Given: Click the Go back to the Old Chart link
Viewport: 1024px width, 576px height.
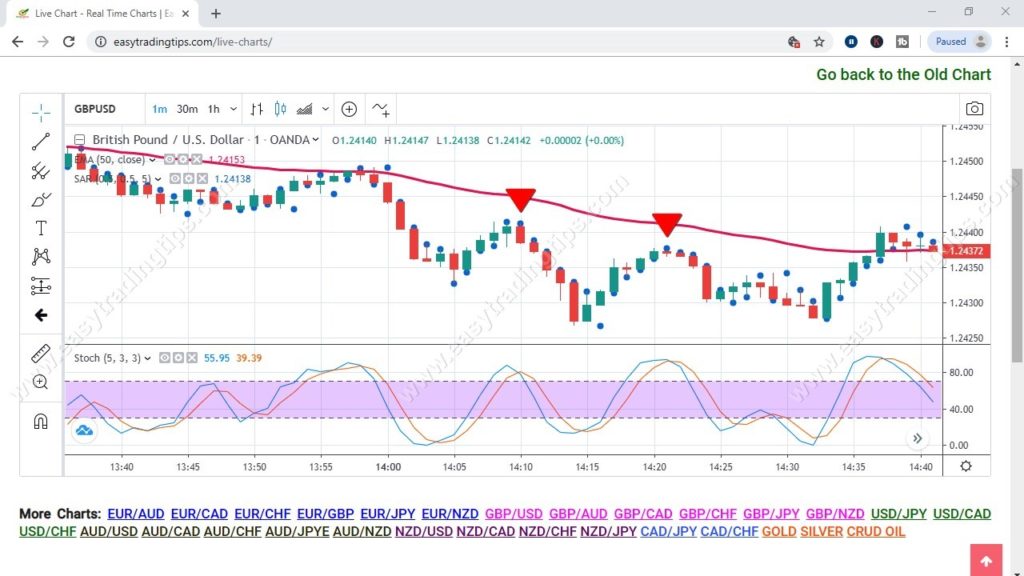Looking at the screenshot, I should (902, 74).
